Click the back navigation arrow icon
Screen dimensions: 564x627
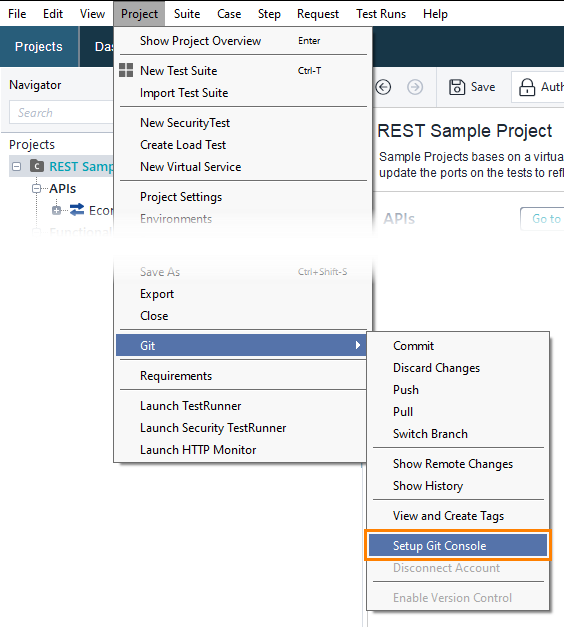383,87
